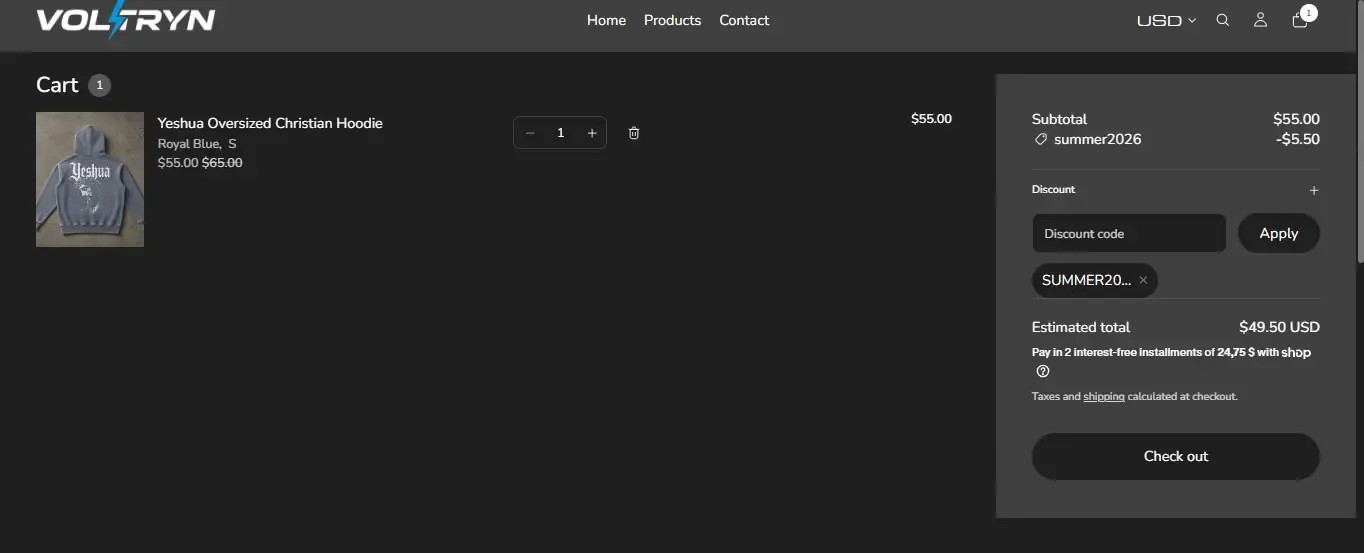Select the struck-through $65.00 price
Image resolution: width=1364 pixels, height=553 pixels.
pyautogui.click(x=222, y=162)
